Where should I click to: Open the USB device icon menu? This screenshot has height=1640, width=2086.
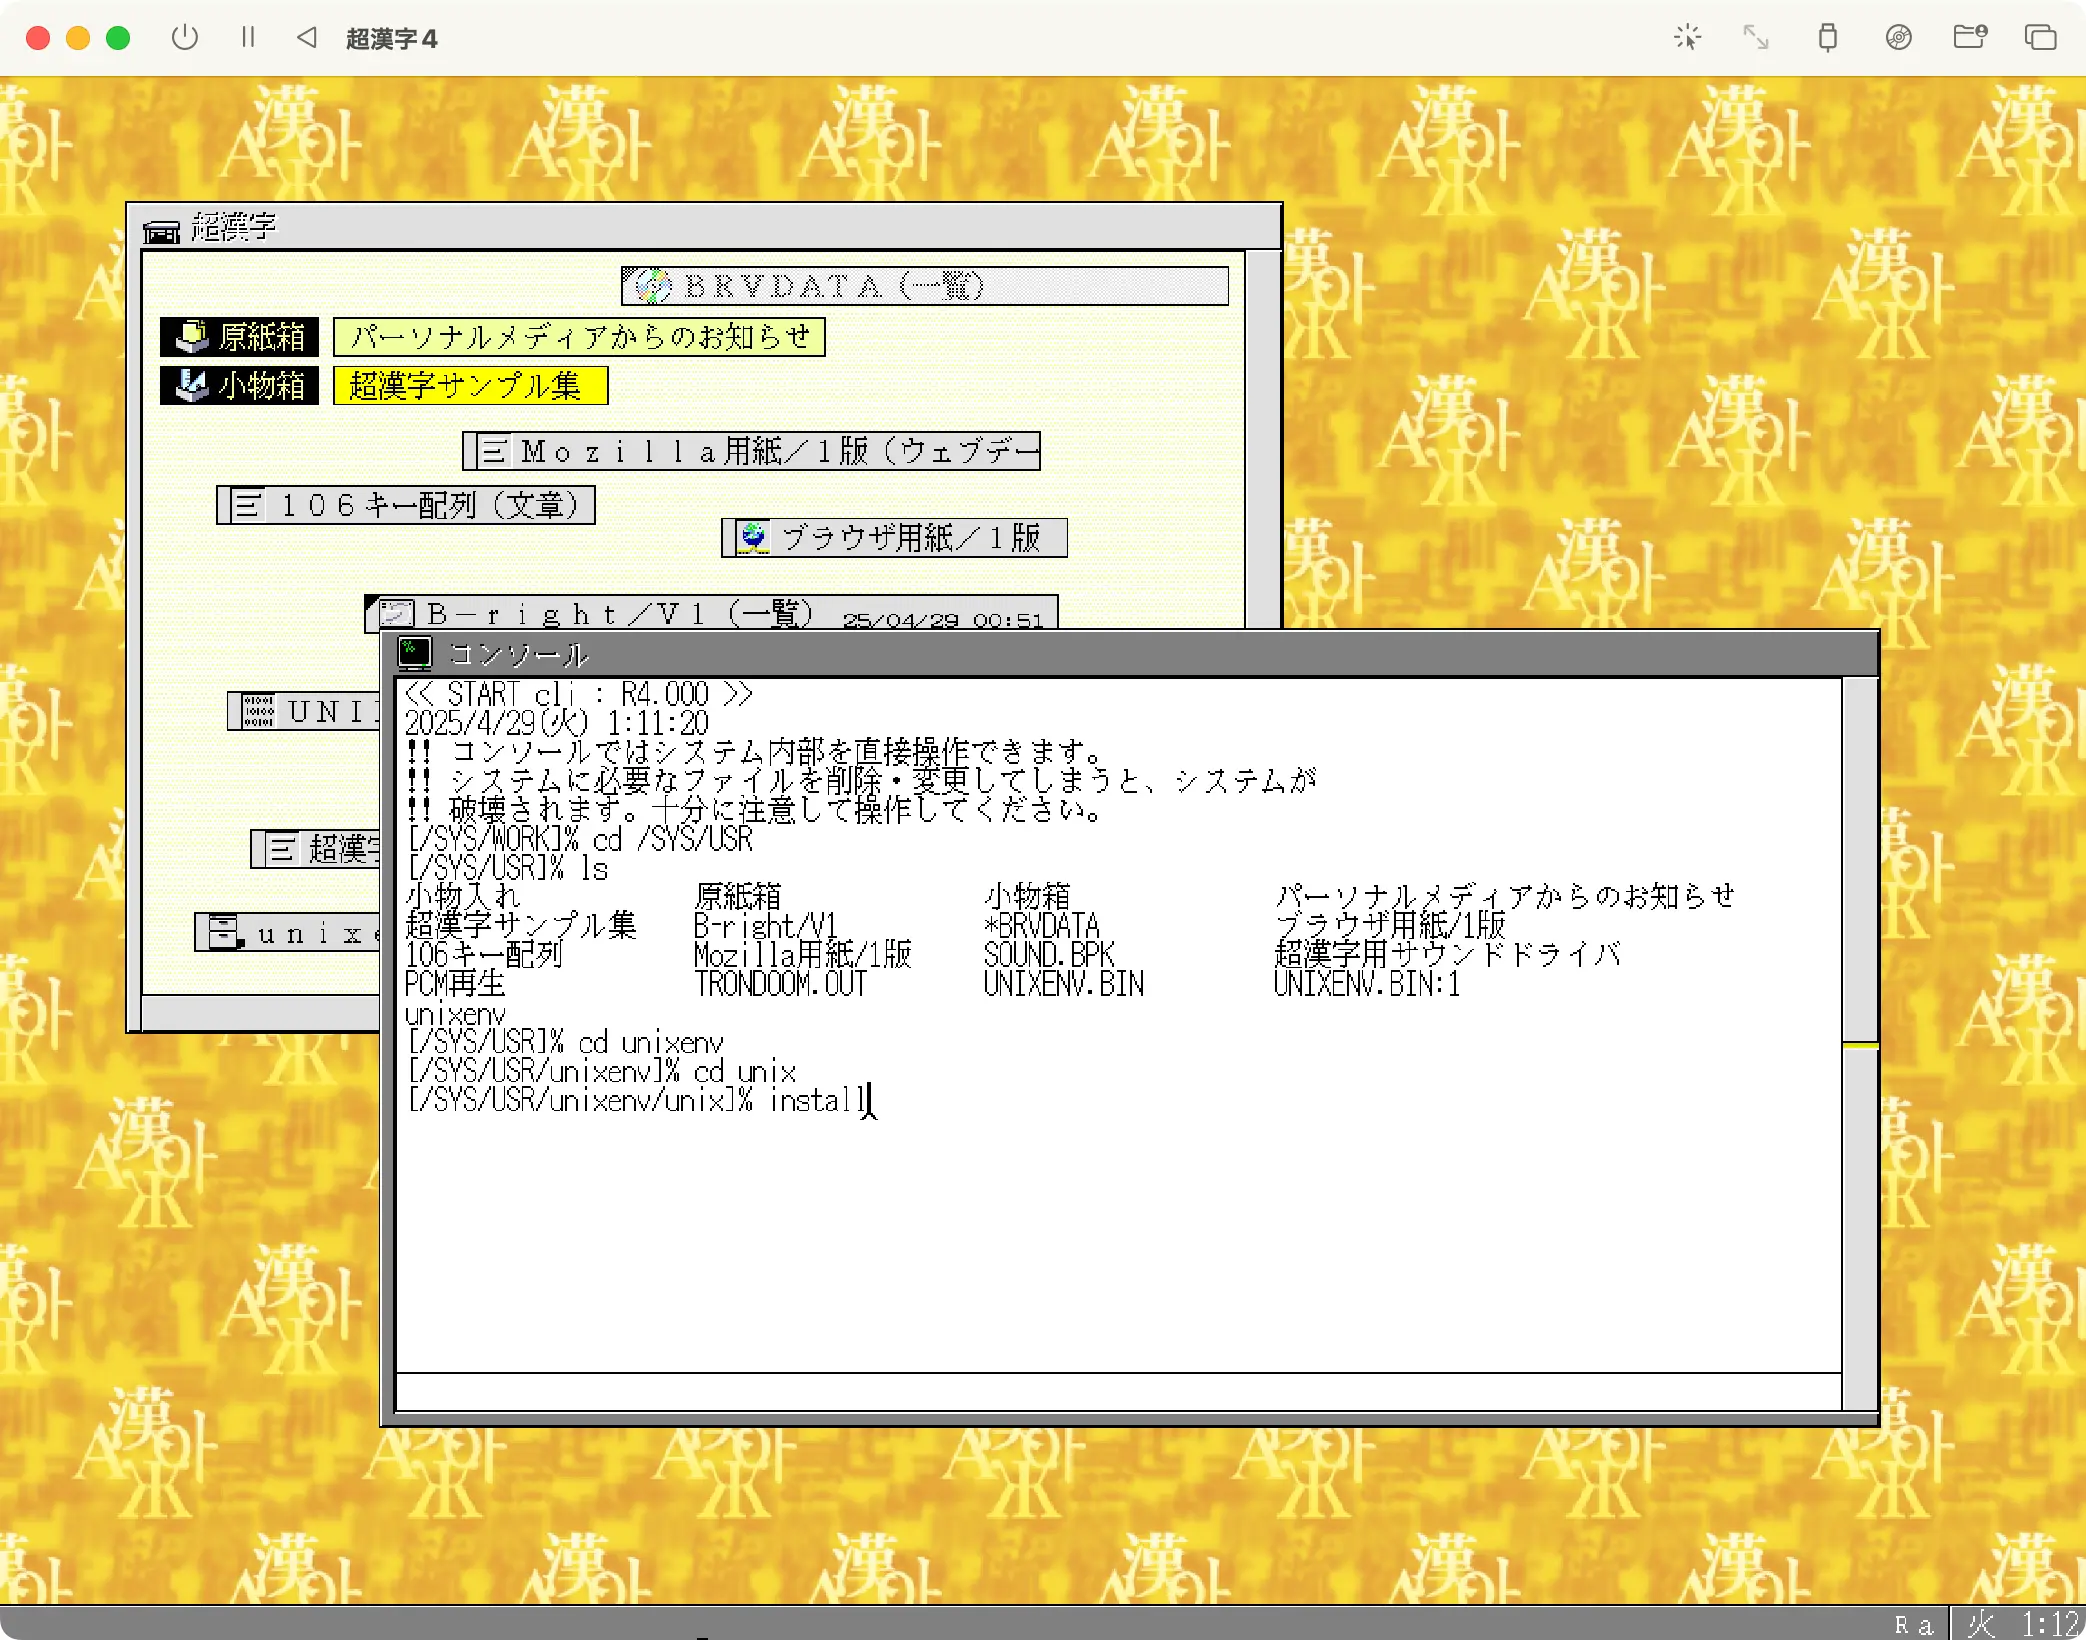click(1827, 38)
